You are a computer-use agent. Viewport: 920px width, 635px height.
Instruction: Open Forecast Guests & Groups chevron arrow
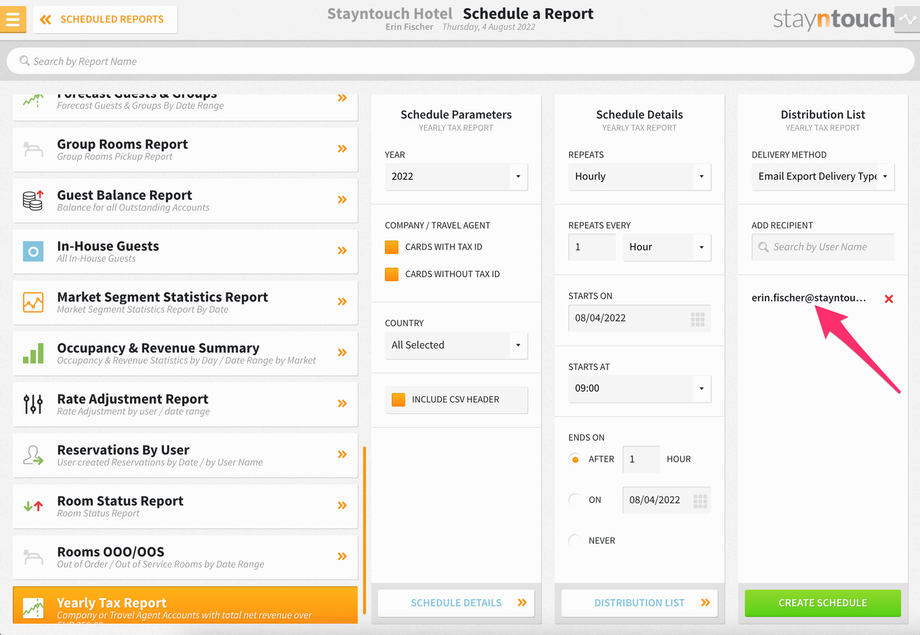342,98
